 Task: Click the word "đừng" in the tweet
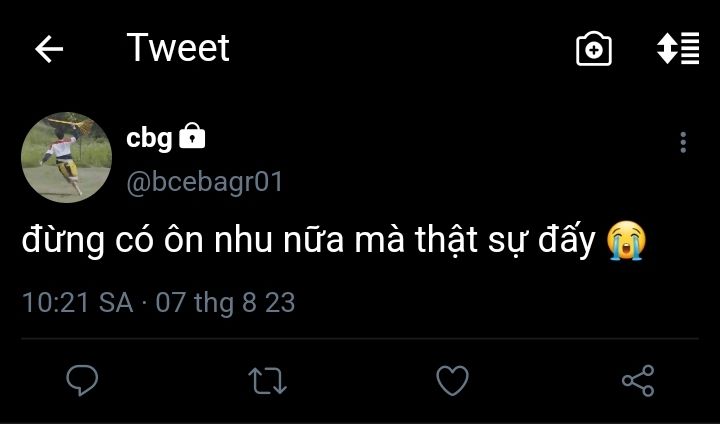point(56,242)
